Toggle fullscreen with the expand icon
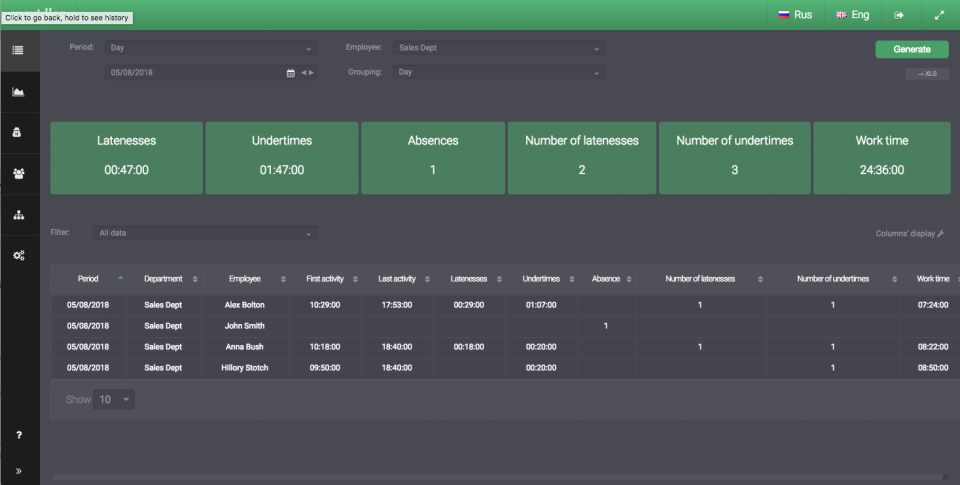This screenshot has width=960, height=485. (939, 15)
